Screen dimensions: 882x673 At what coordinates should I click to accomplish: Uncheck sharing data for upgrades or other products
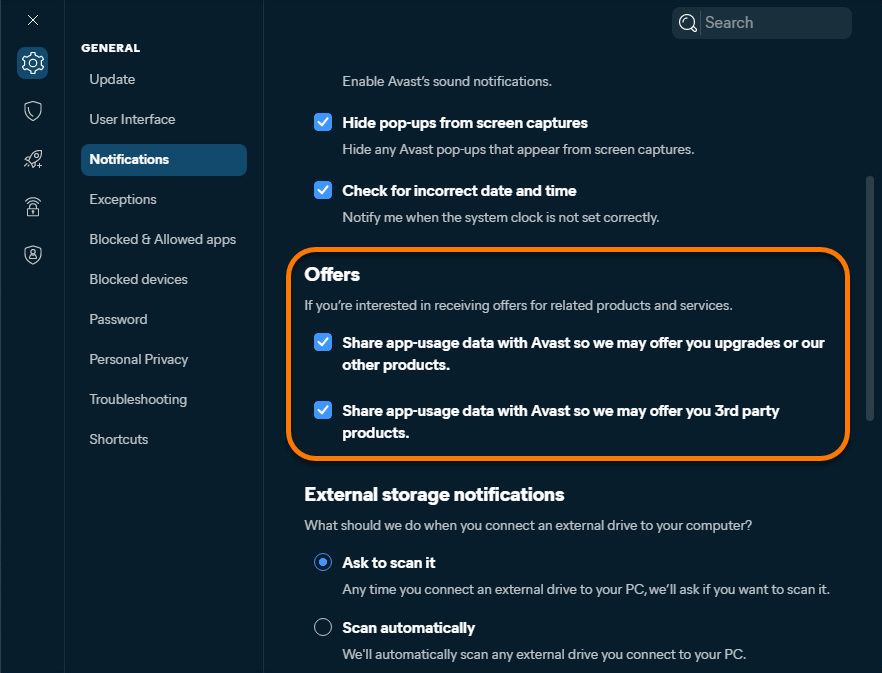click(x=323, y=342)
